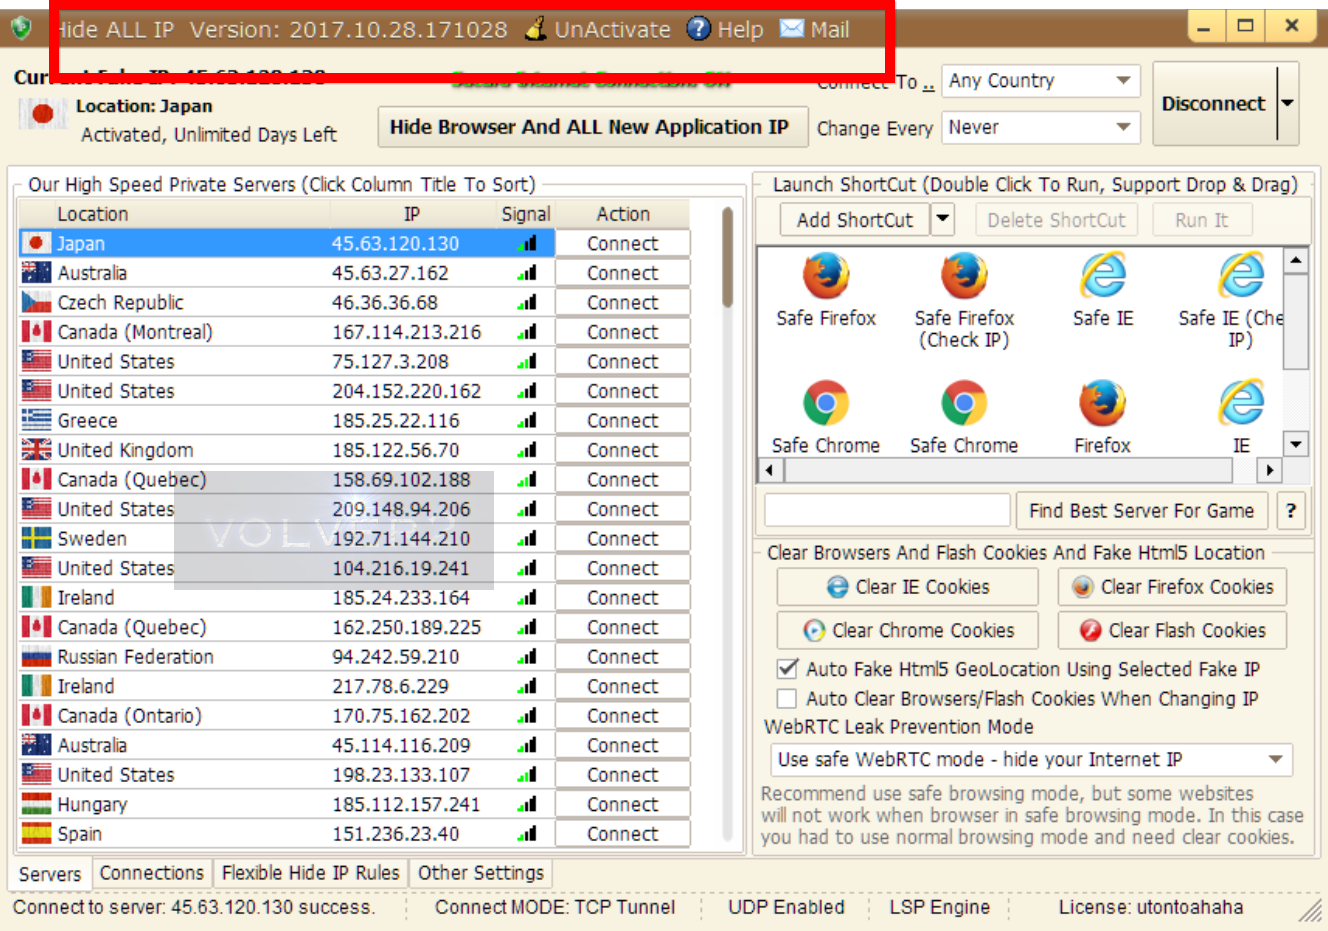
Task: Click shortcut panel scroll down arrow
Action: click(1296, 443)
